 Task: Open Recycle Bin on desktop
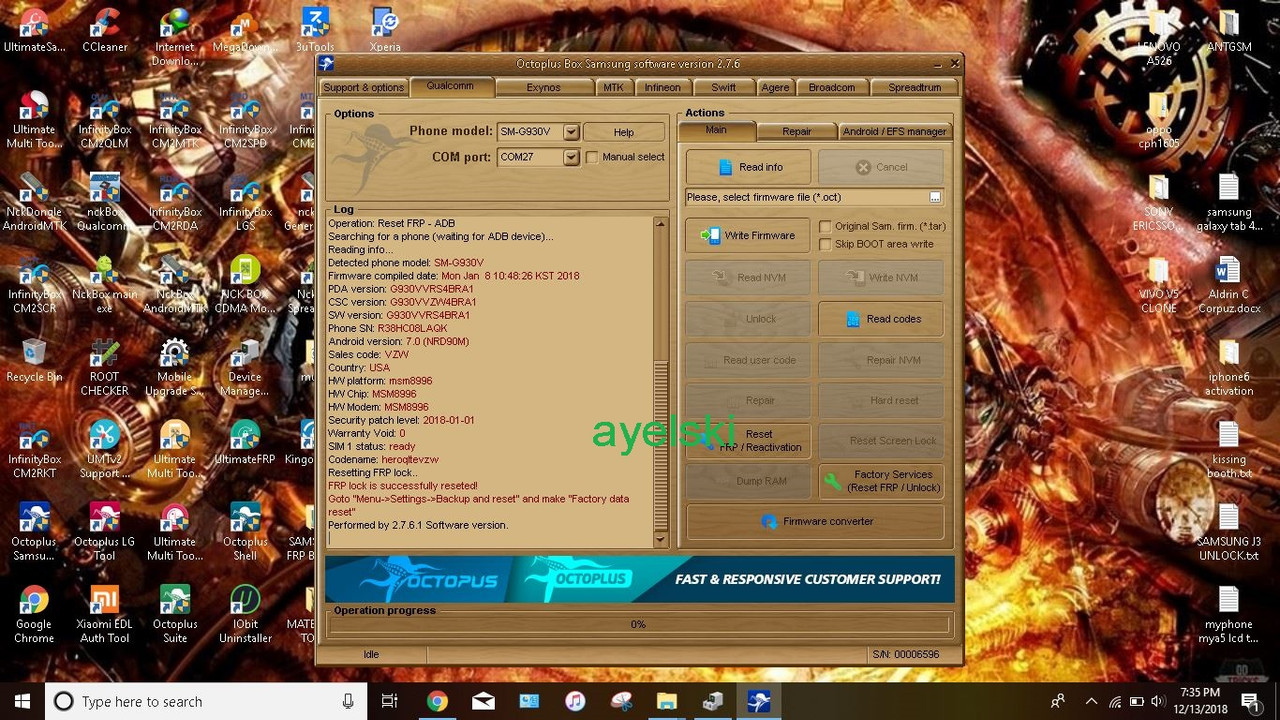[34, 360]
